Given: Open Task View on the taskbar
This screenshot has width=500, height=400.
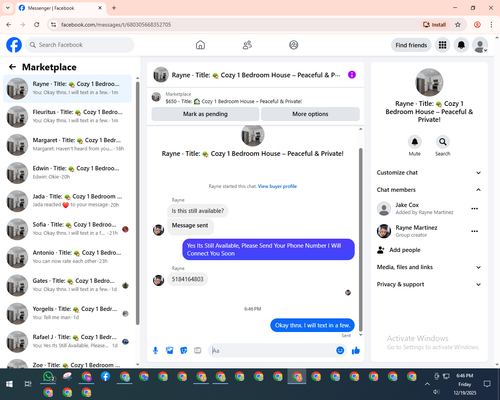Looking at the screenshot, I should [x=28, y=384].
